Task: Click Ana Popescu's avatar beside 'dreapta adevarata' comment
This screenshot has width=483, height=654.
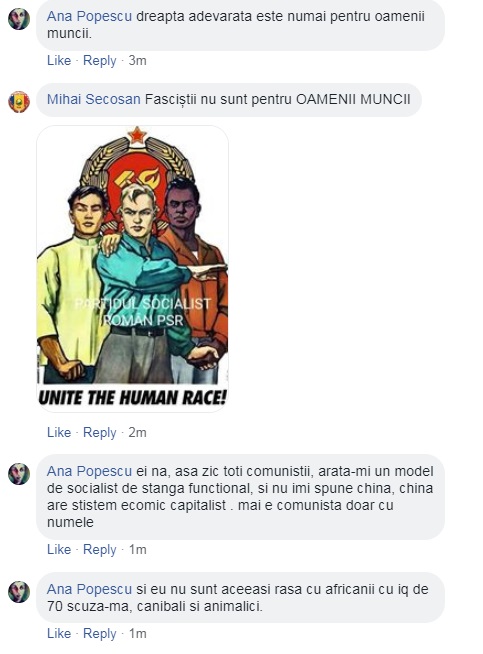Action: pos(19,19)
